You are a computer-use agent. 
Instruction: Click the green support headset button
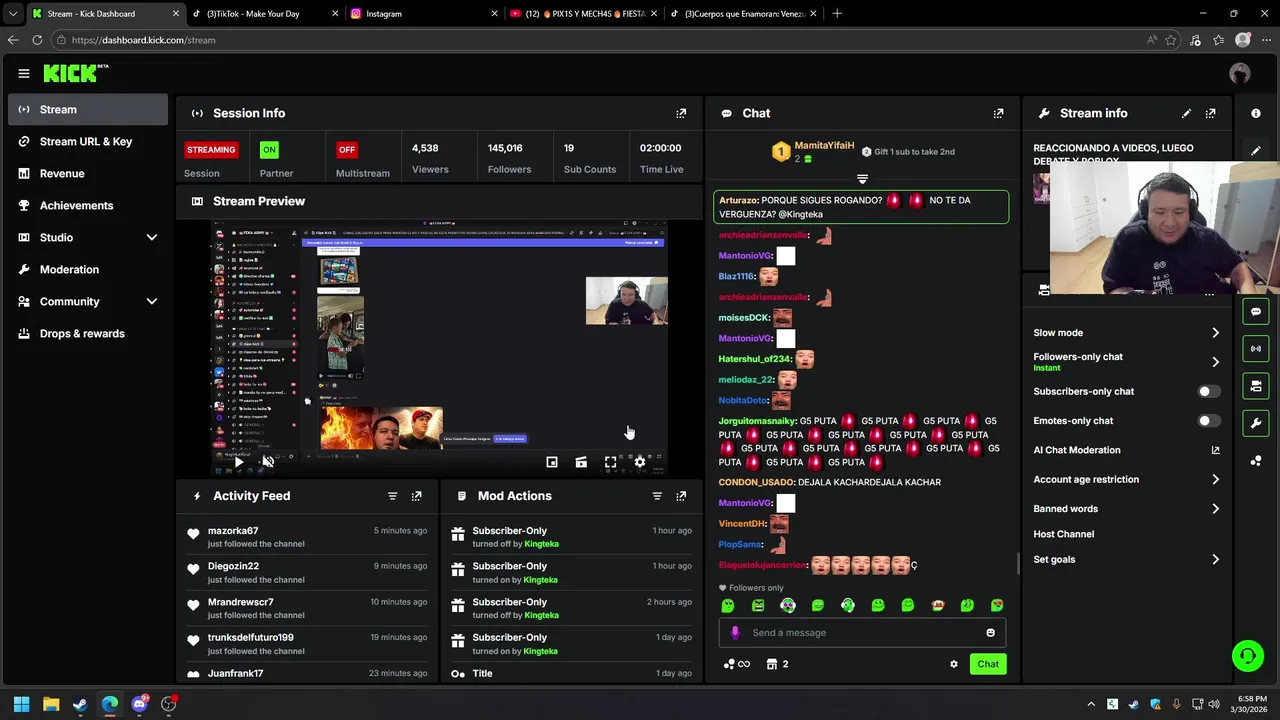tap(1247, 656)
